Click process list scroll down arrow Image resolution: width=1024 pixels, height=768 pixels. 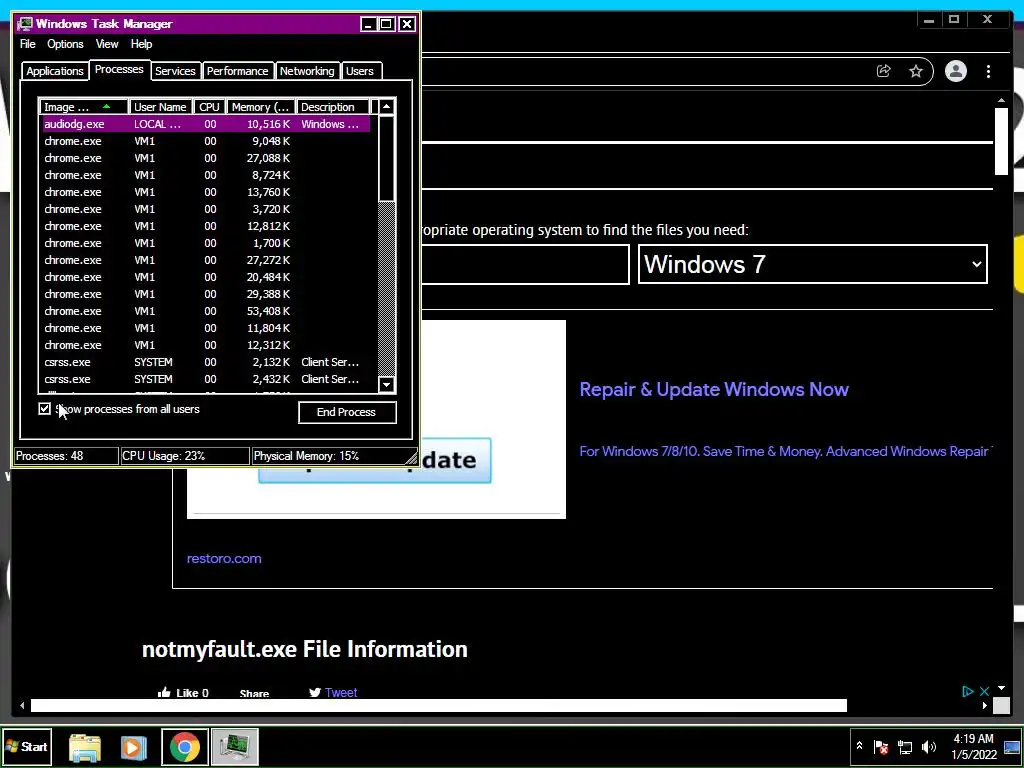pyautogui.click(x=387, y=385)
